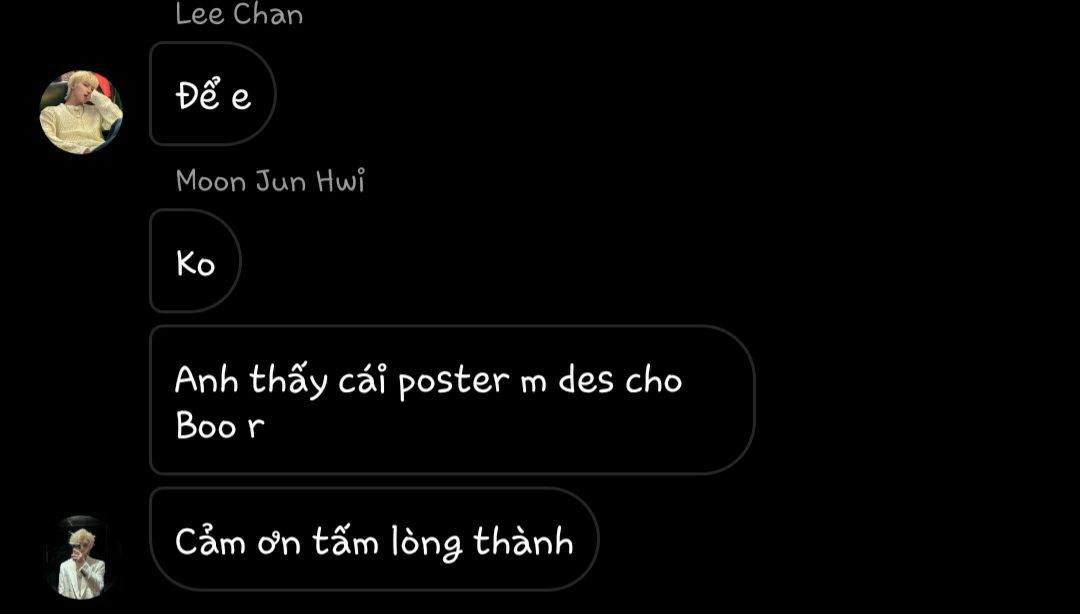Click the word "thành" in the last message
The width and height of the screenshot is (1080, 614).
523,542
